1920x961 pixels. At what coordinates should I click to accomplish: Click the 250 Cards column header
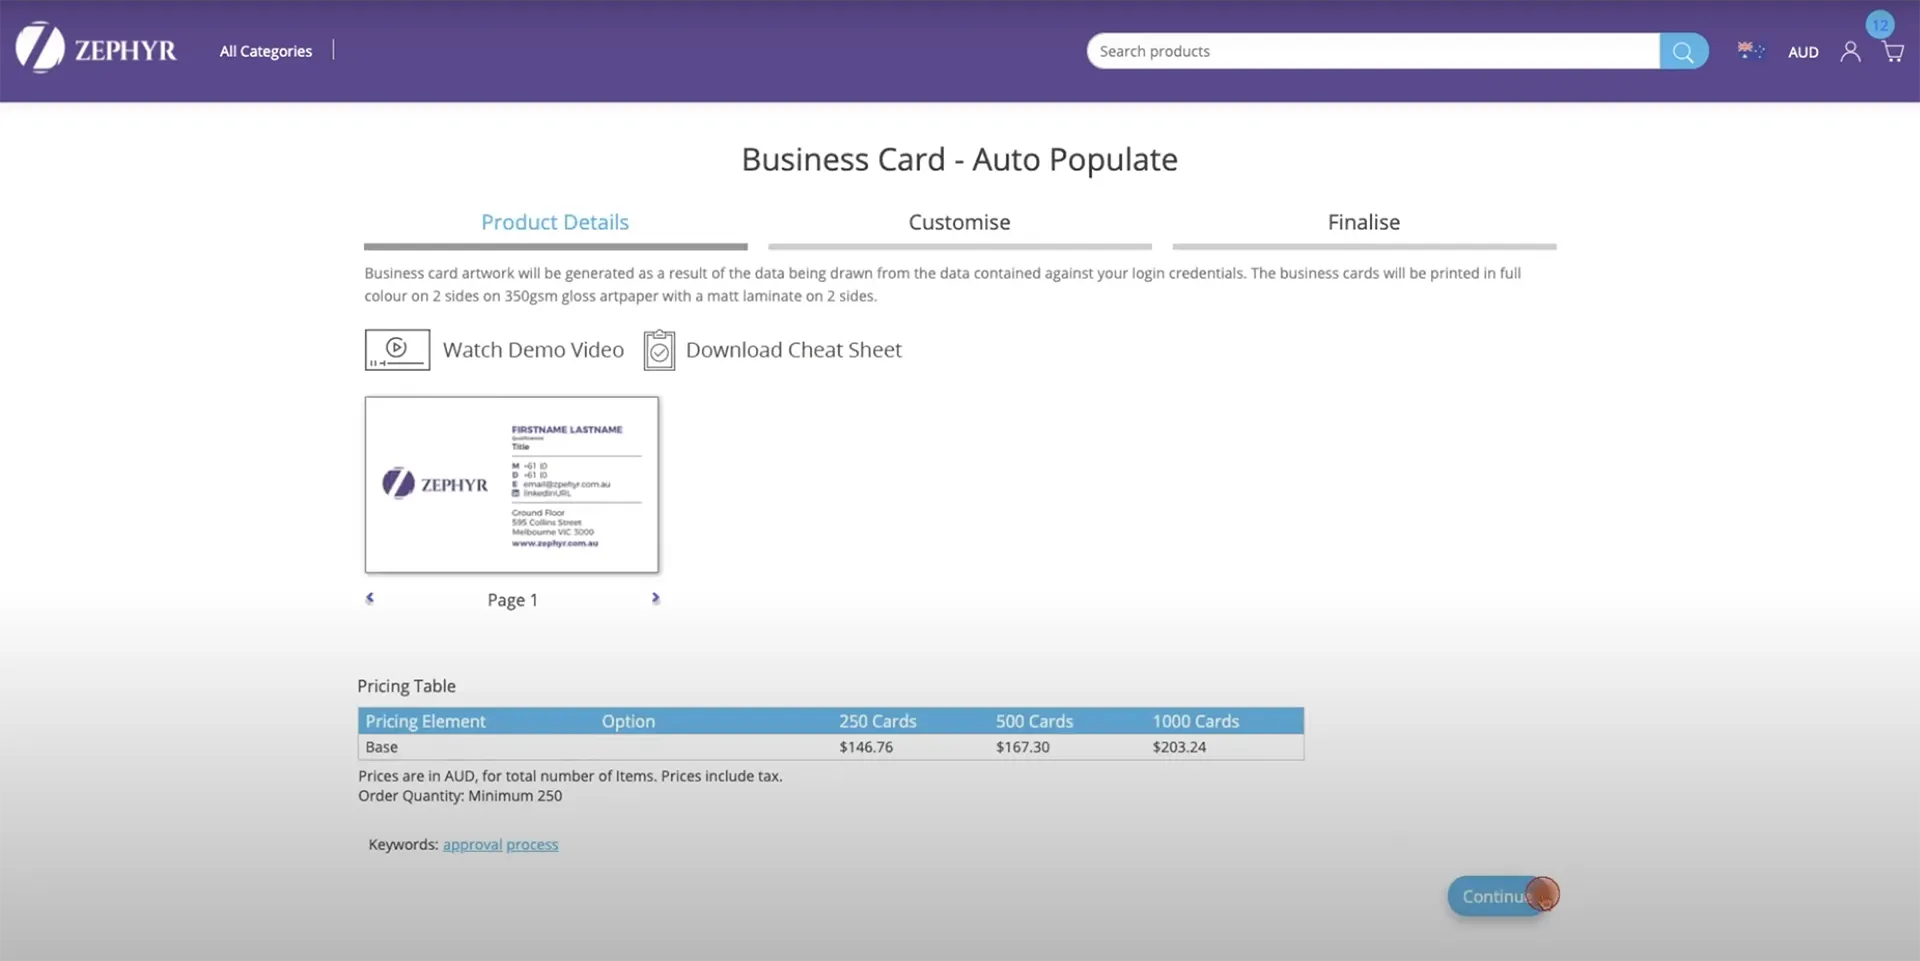tap(878, 721)
